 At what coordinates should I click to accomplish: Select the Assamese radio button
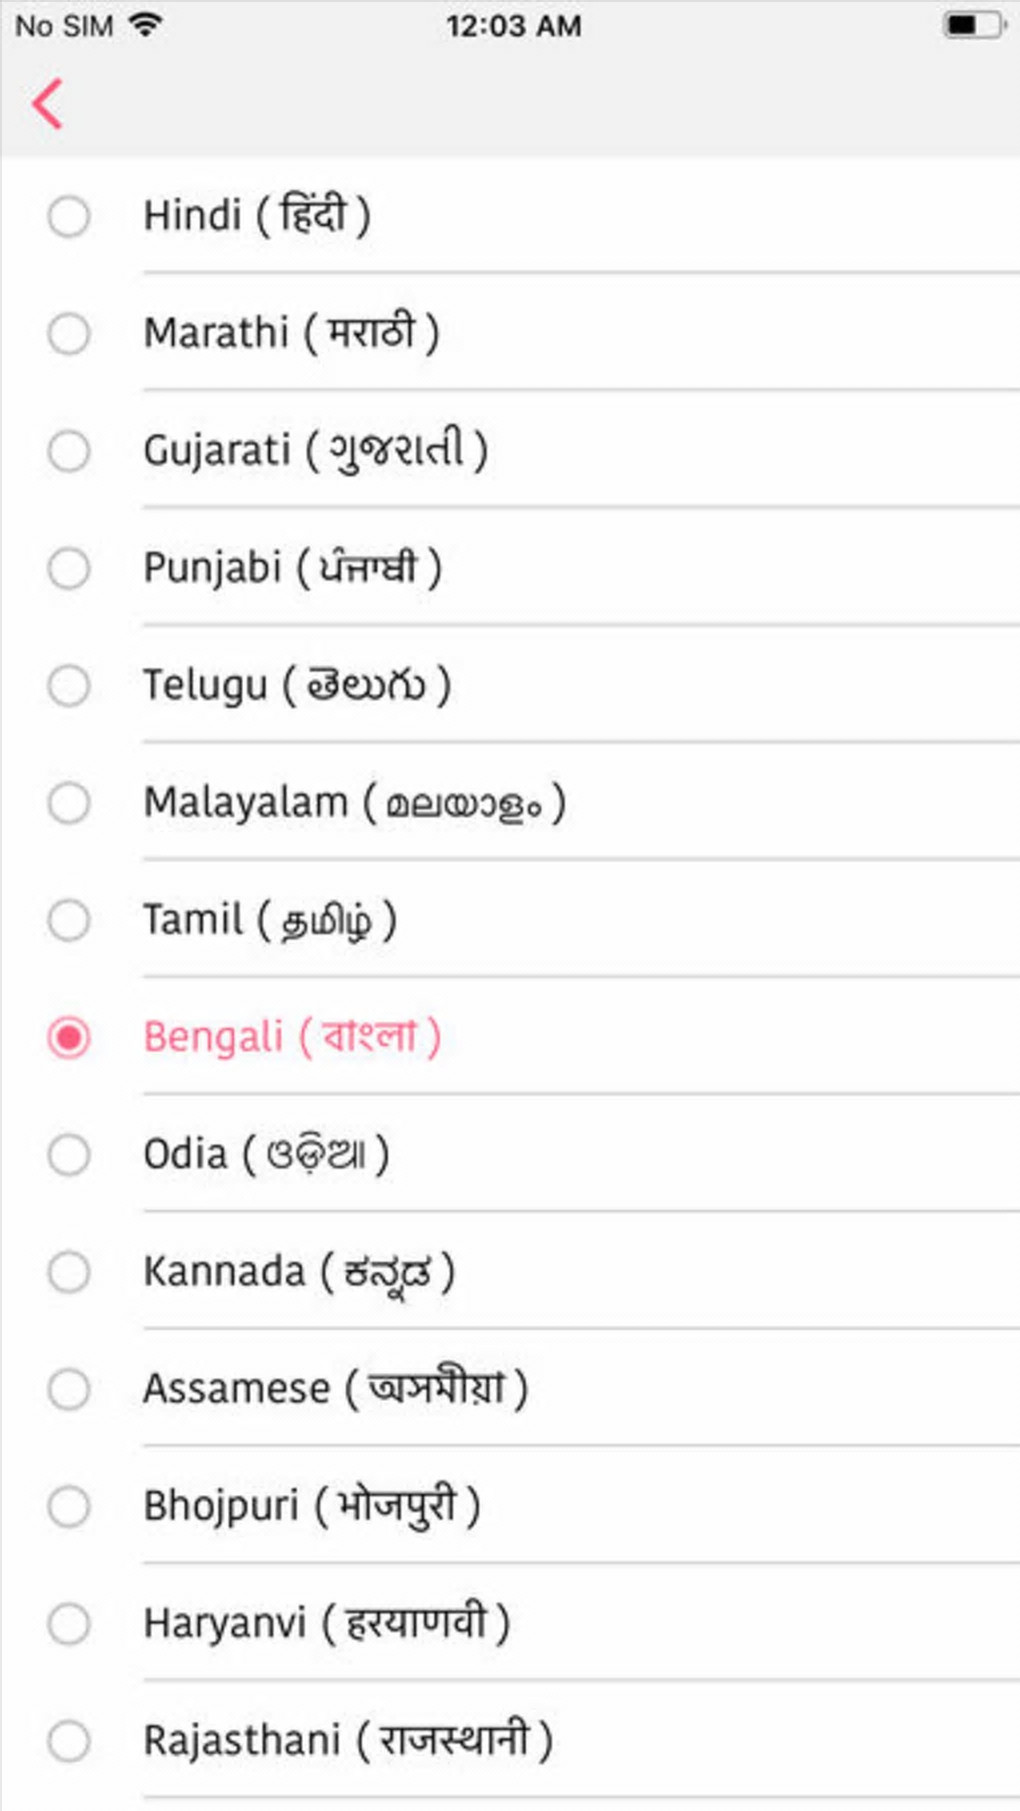point(69,1389)
